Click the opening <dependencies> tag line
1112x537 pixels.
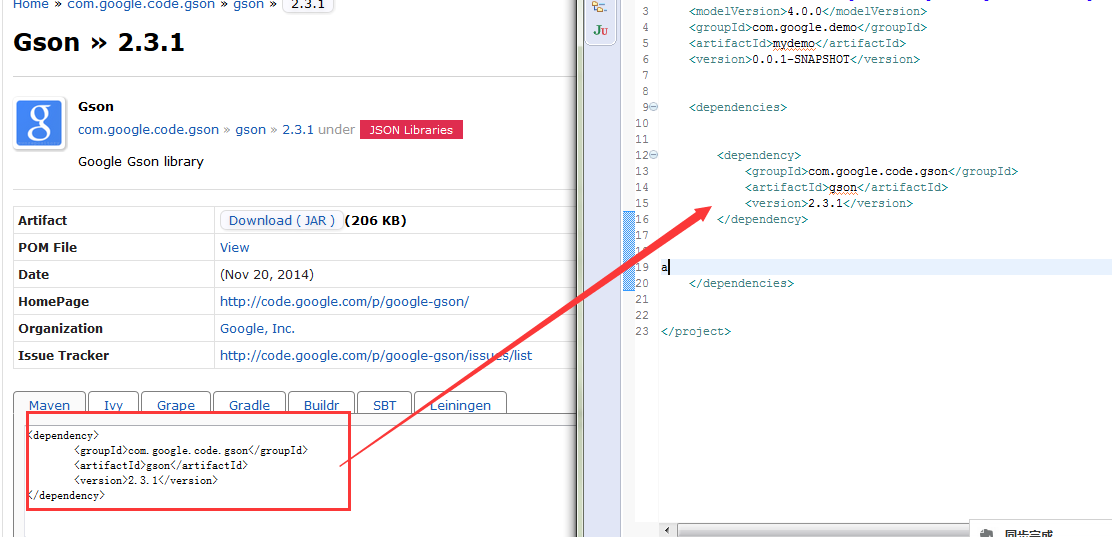click(x=738, y=107)
